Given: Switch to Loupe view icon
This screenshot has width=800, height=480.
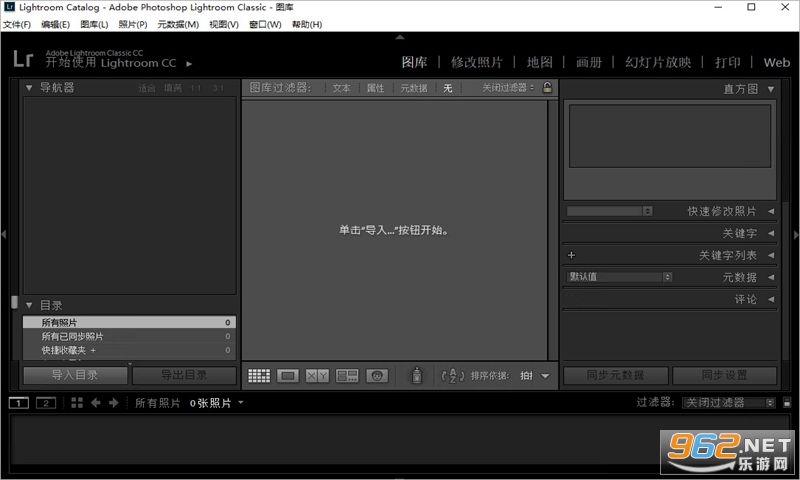Looking at the screenshot, I should (288, 376).
